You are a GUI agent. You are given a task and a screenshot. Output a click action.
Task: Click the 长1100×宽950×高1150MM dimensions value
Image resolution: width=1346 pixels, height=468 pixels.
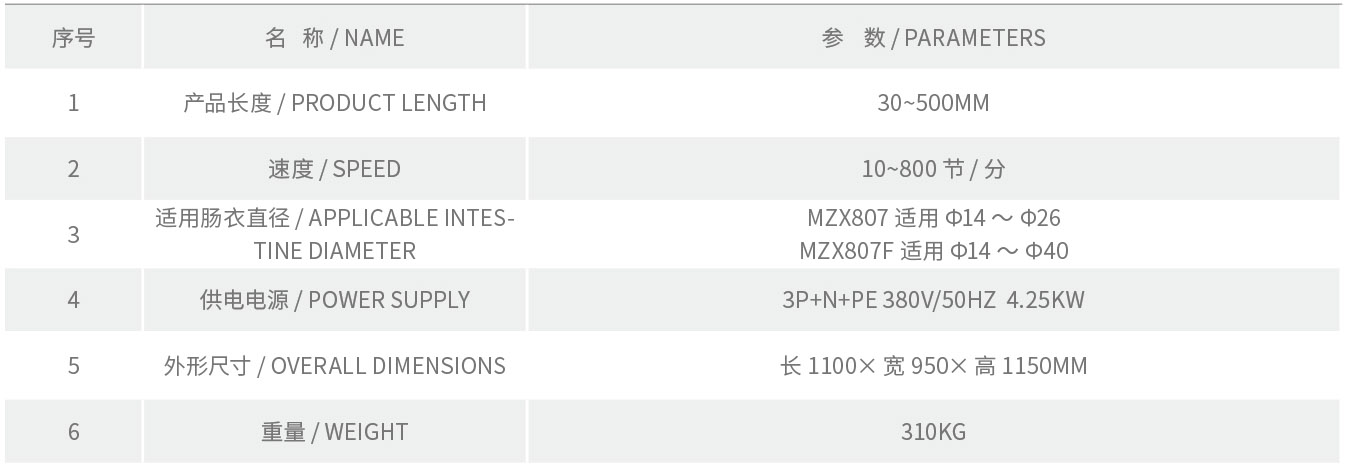click(933, 366)
